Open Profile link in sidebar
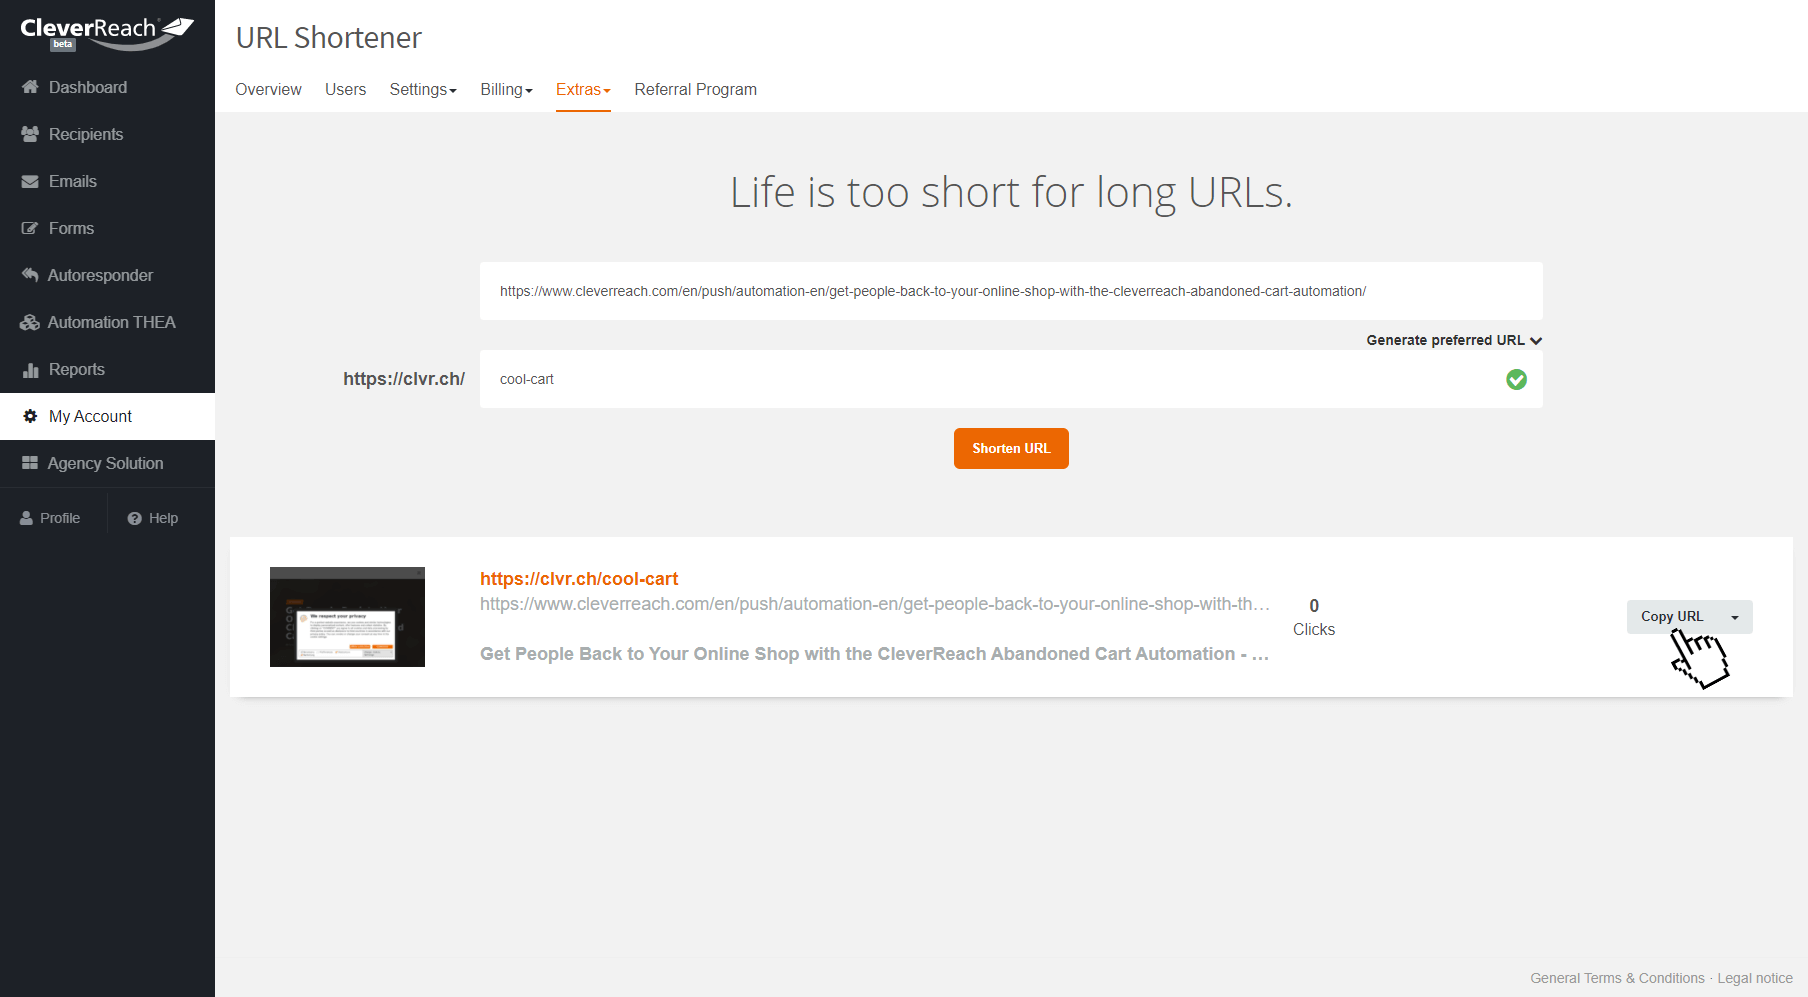 coord(50,518)
